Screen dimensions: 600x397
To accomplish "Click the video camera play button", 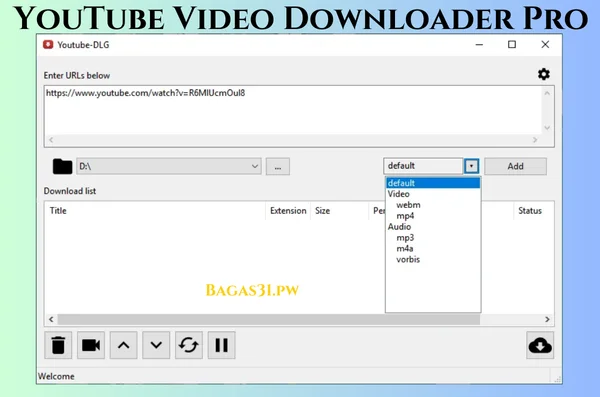I will tap(91, 345).
